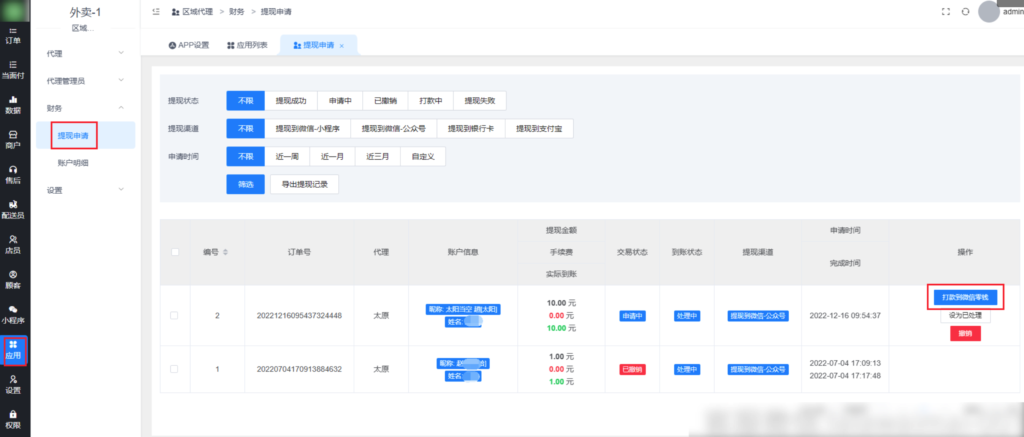1024x437 pixels.
Task: Select the 售后 headset icon
Action: point(13,174)
